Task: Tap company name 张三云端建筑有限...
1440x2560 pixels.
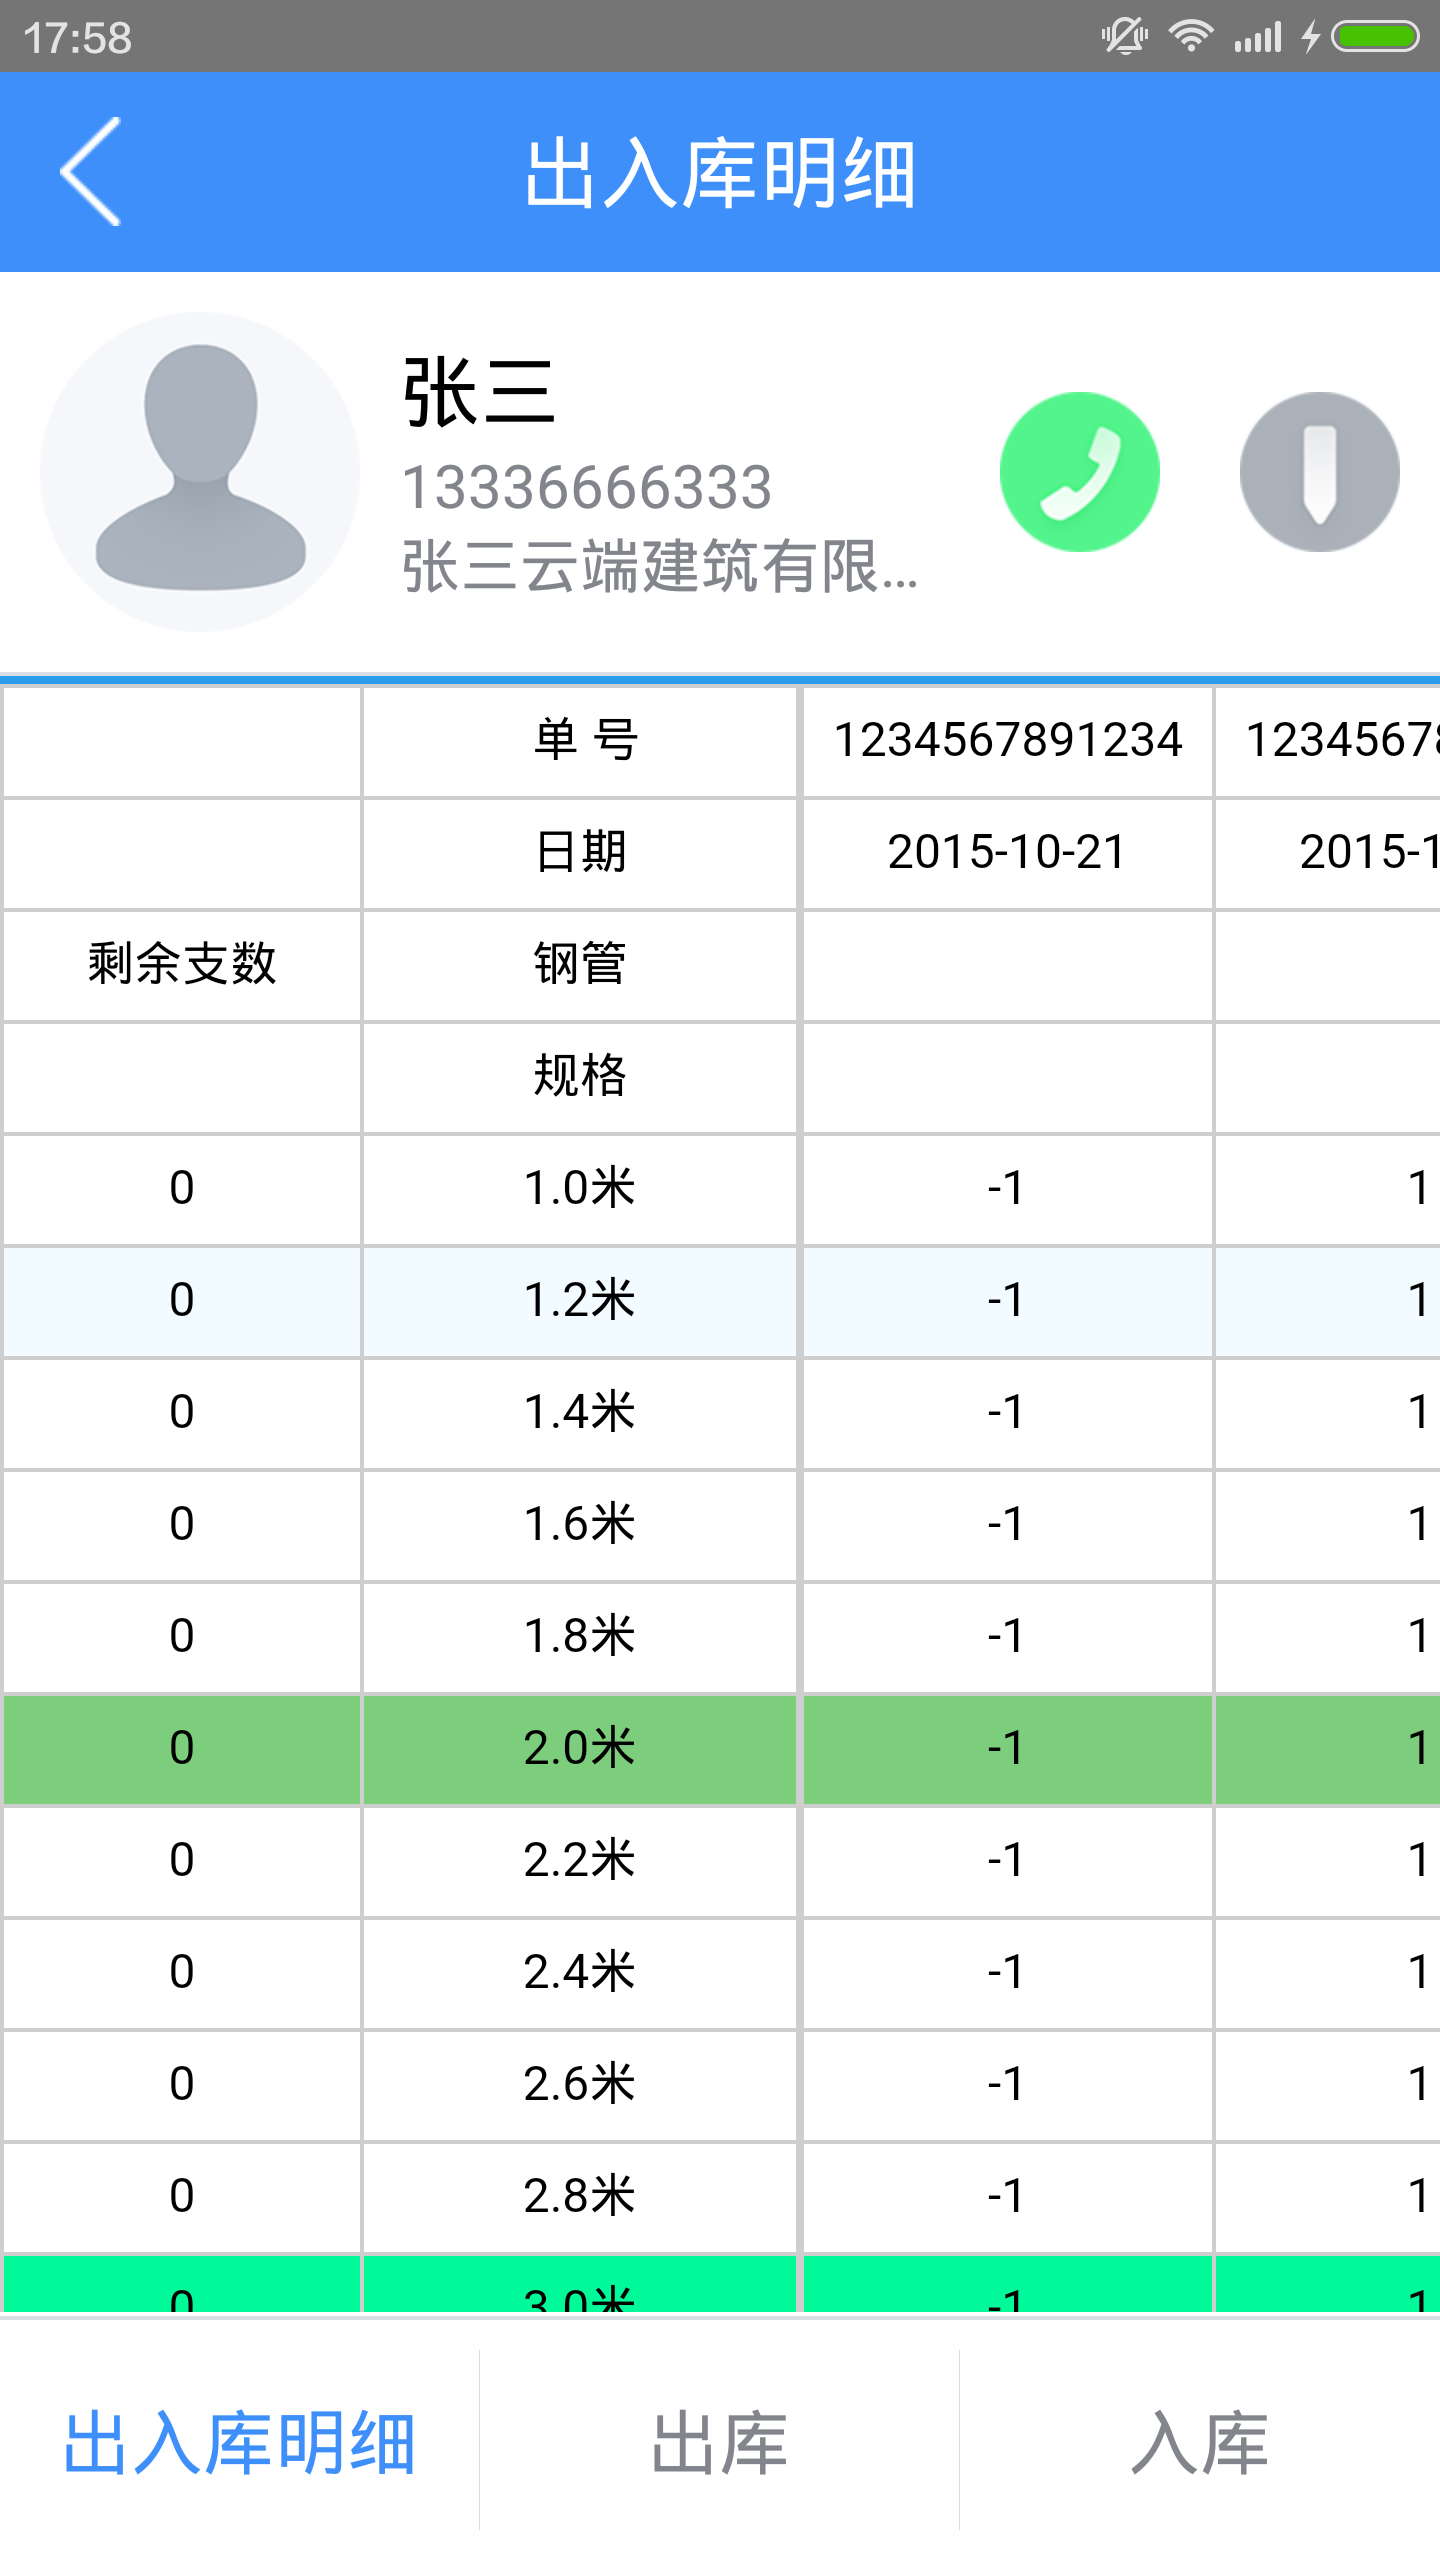Action: click(x=660, y=566)
